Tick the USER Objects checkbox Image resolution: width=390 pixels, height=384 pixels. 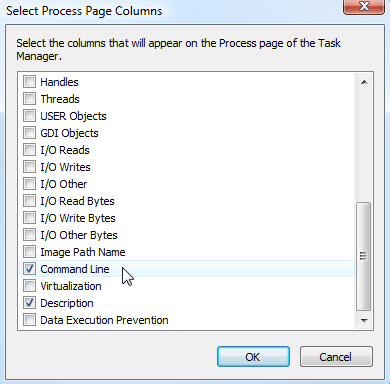pyautogui.click(x=29, y=116)
